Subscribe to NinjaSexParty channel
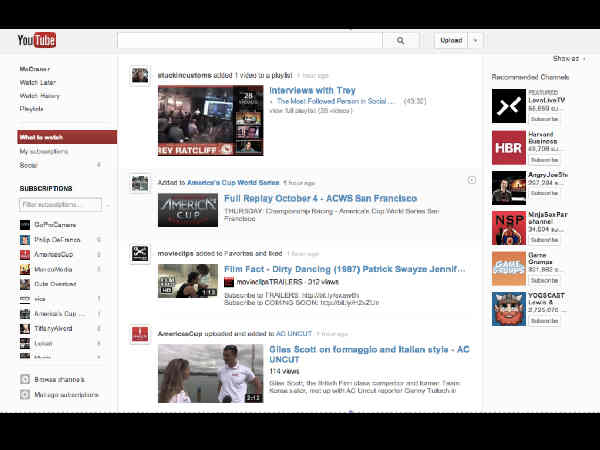600x450 pixels. 545,240
